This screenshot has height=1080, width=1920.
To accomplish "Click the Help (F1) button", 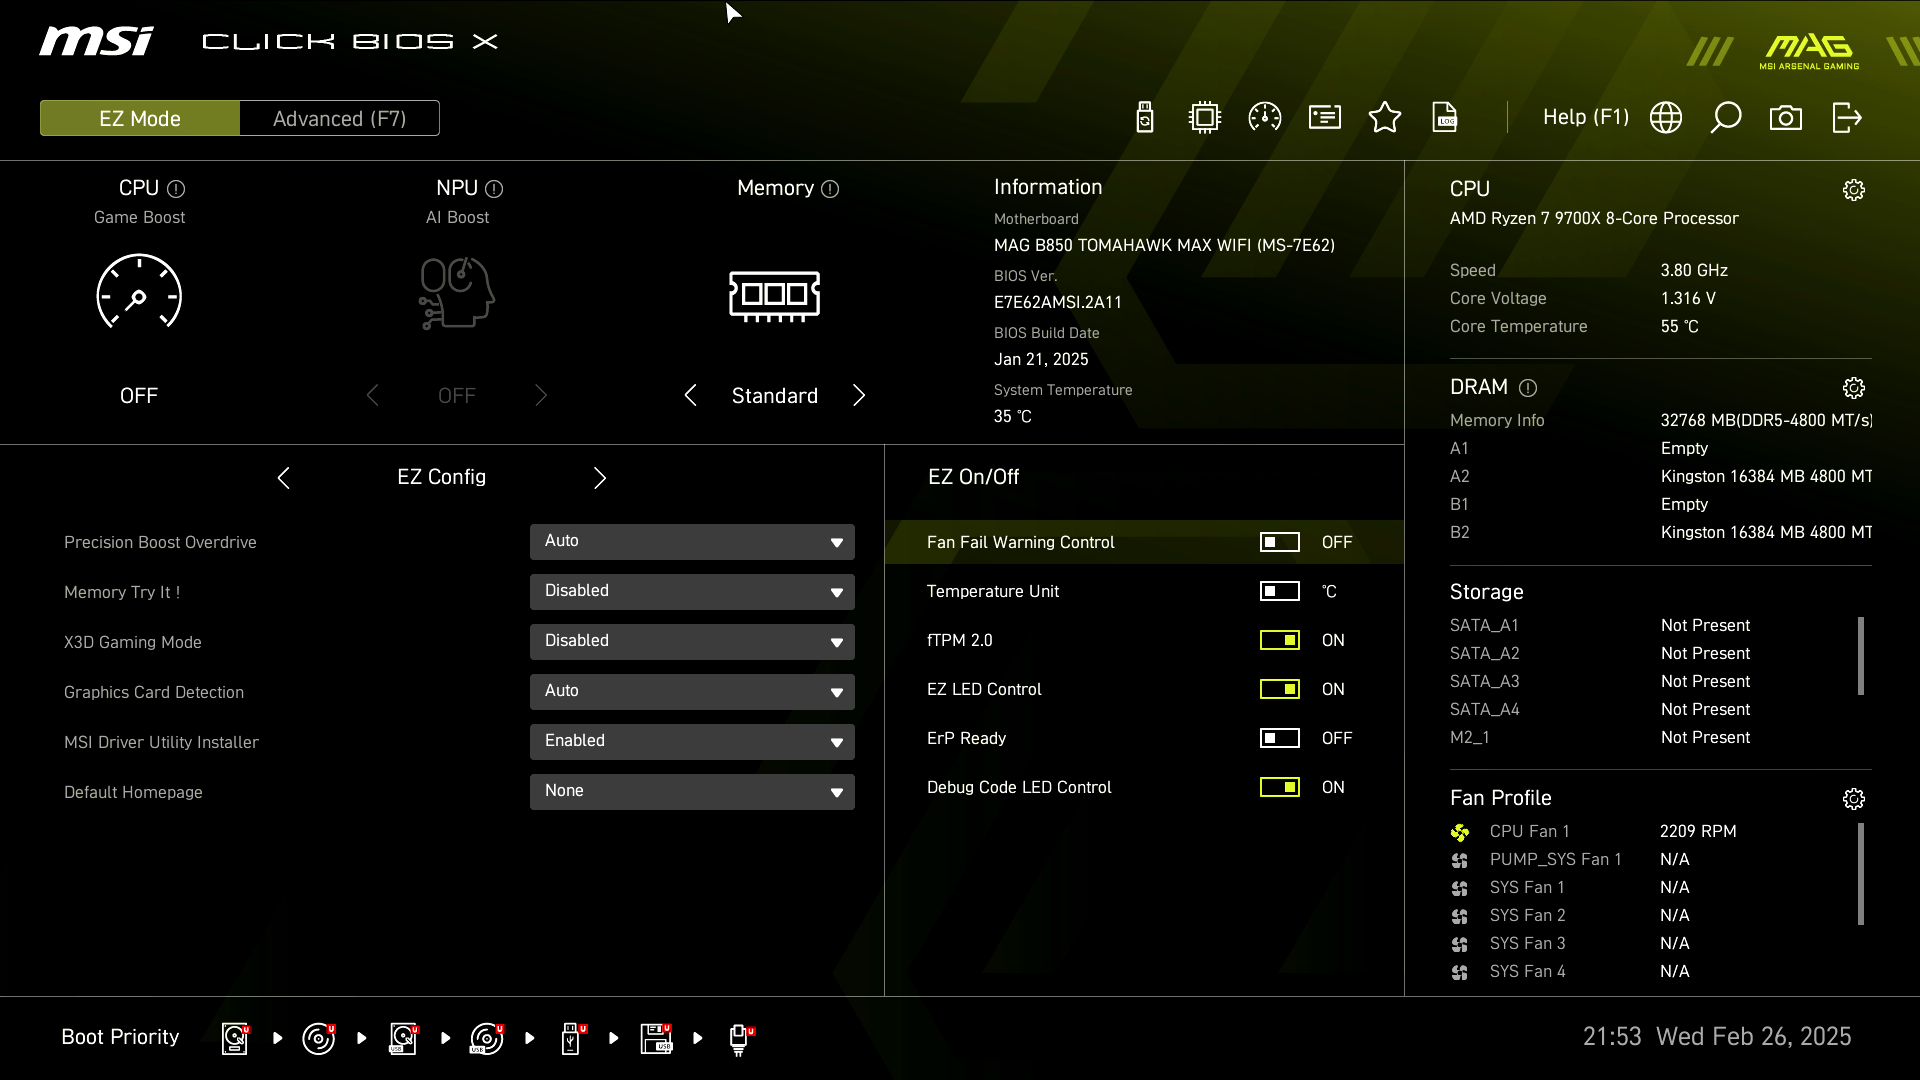I will [x=1585, y=117].
